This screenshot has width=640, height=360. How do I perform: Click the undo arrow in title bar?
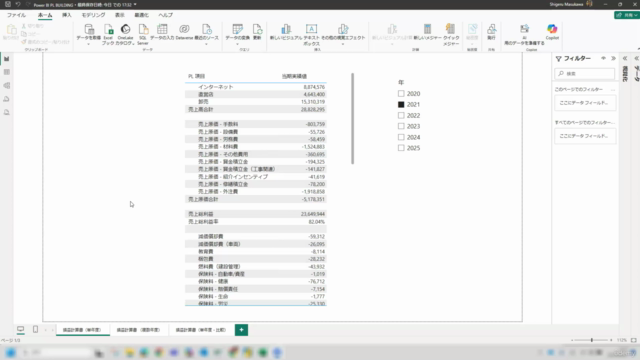click(x=18, y=4)
